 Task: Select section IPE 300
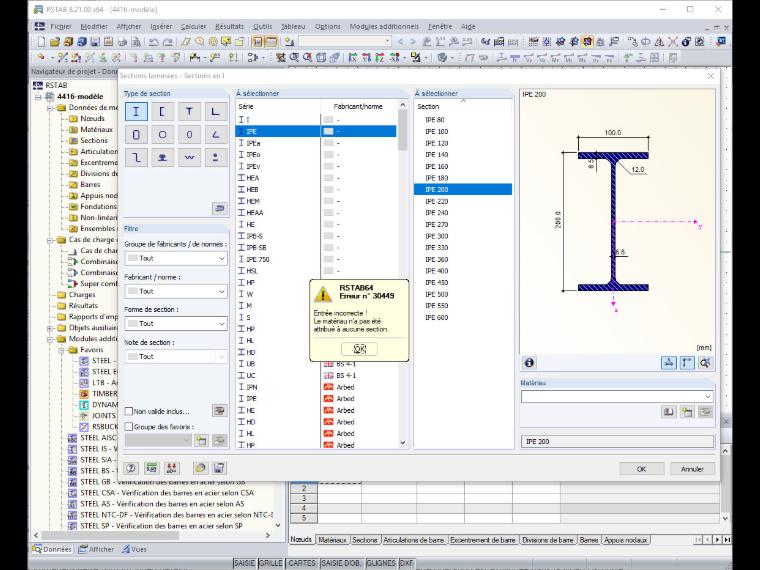[463, 236]
